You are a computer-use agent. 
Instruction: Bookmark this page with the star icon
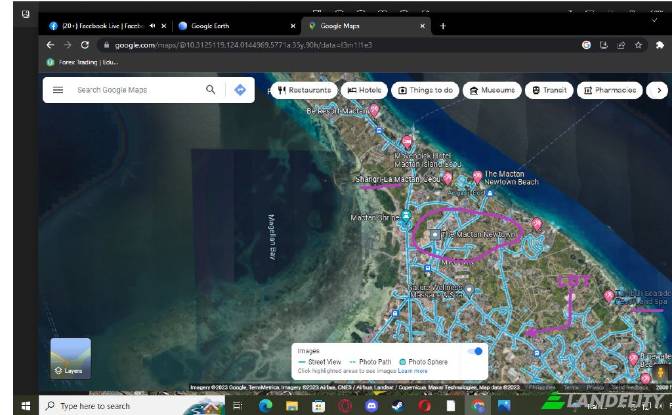click(637, 45)
